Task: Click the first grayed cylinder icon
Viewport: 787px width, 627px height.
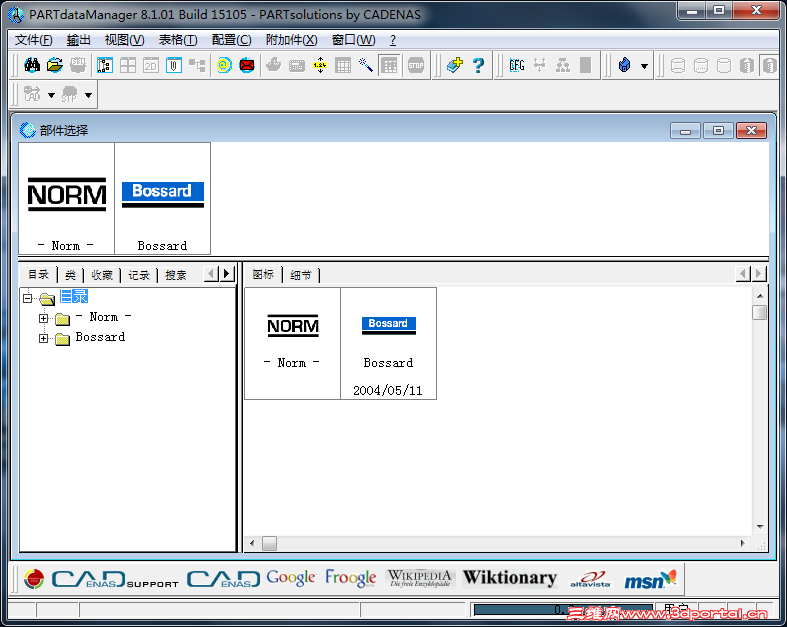Action: point(678,65)
